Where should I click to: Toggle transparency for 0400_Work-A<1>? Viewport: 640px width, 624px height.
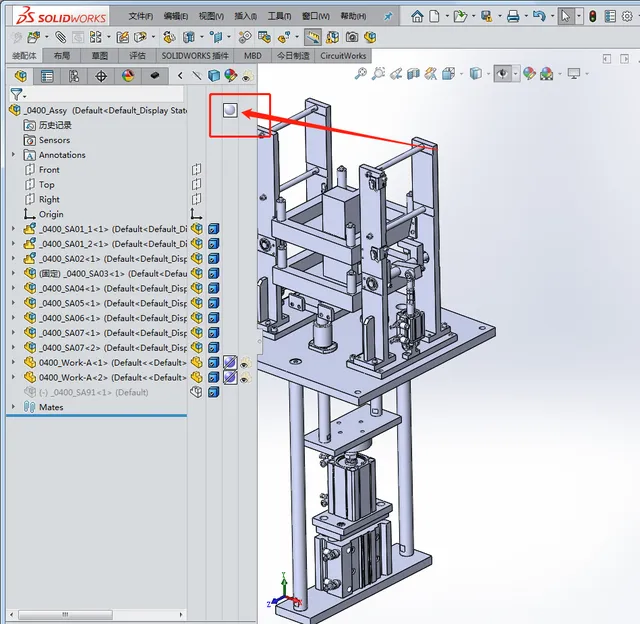[x=230, y=362]
